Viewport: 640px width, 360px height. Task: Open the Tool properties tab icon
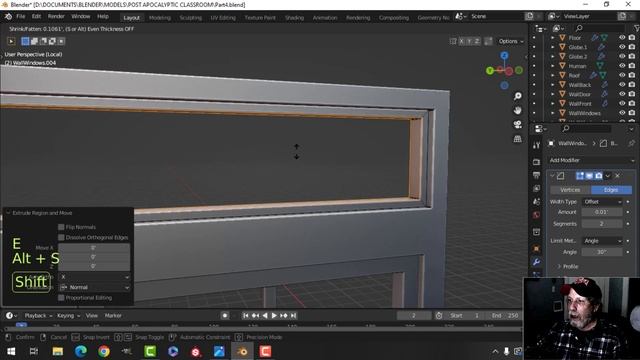[536, 145]
